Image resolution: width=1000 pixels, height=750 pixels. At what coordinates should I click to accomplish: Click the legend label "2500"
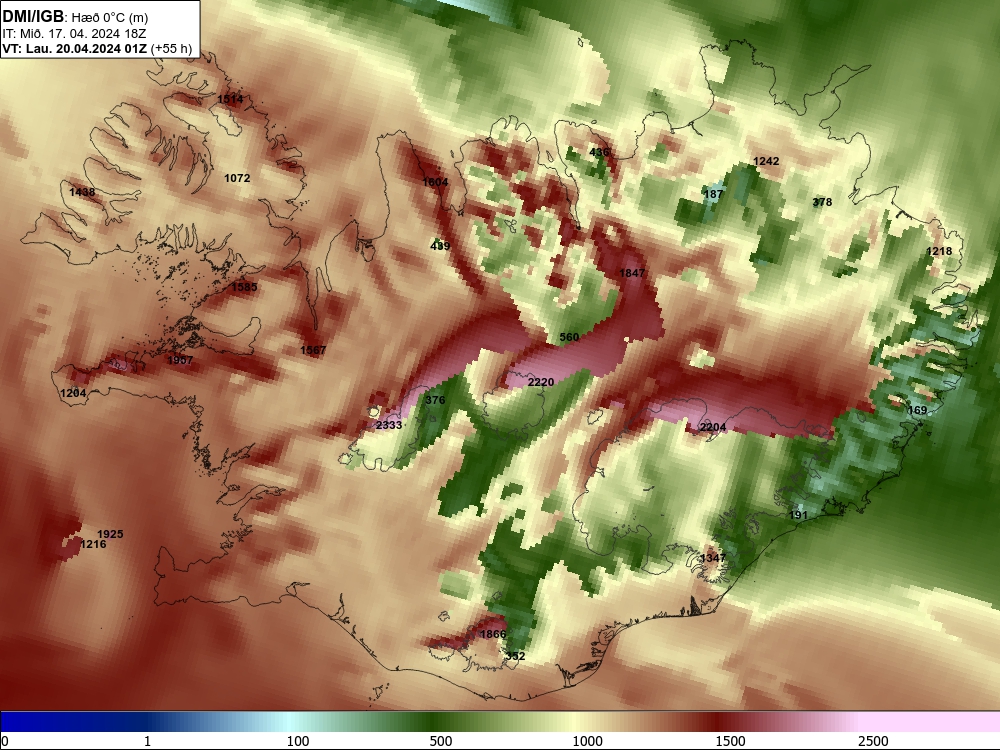[873, 741]
